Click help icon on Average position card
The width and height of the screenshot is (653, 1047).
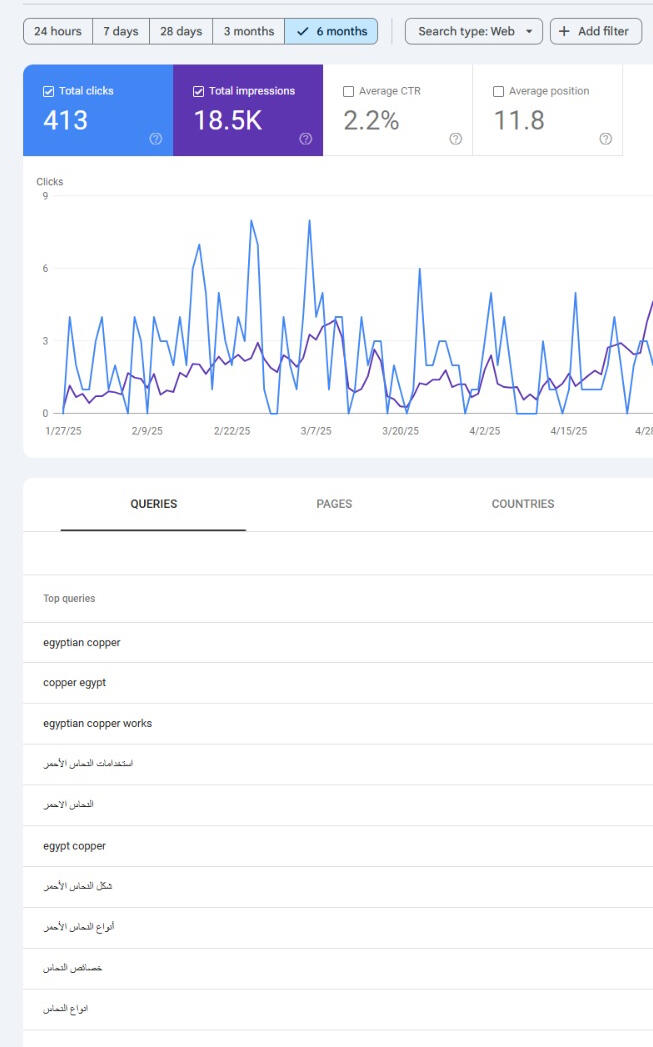tap(605, 139)
